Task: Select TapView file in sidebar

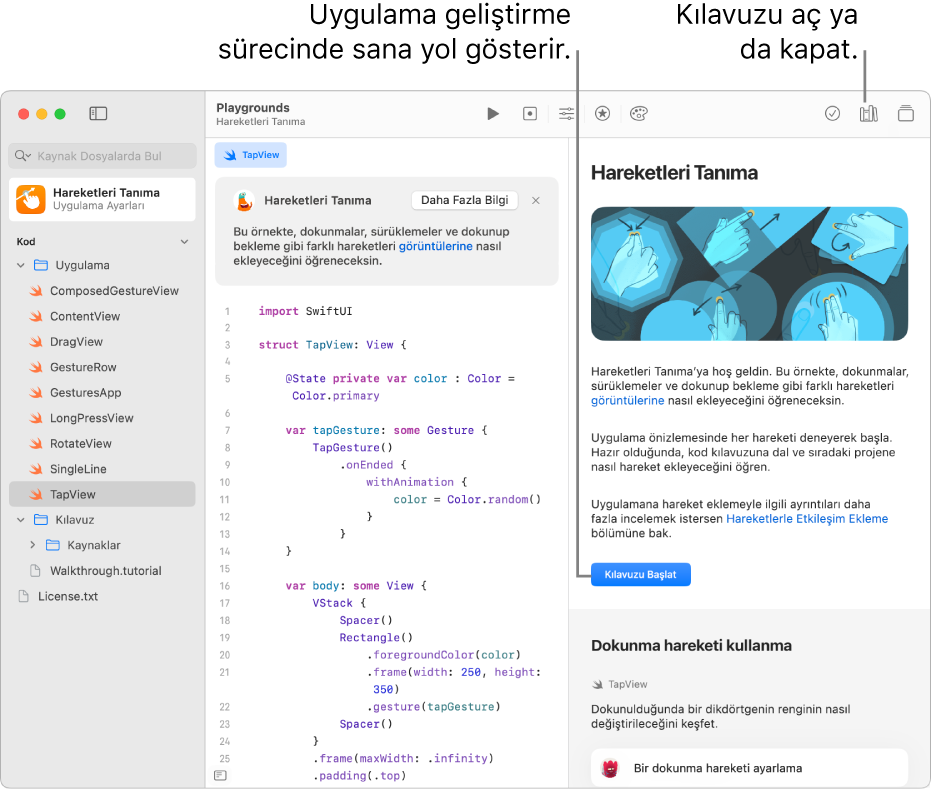Action: 103,494
